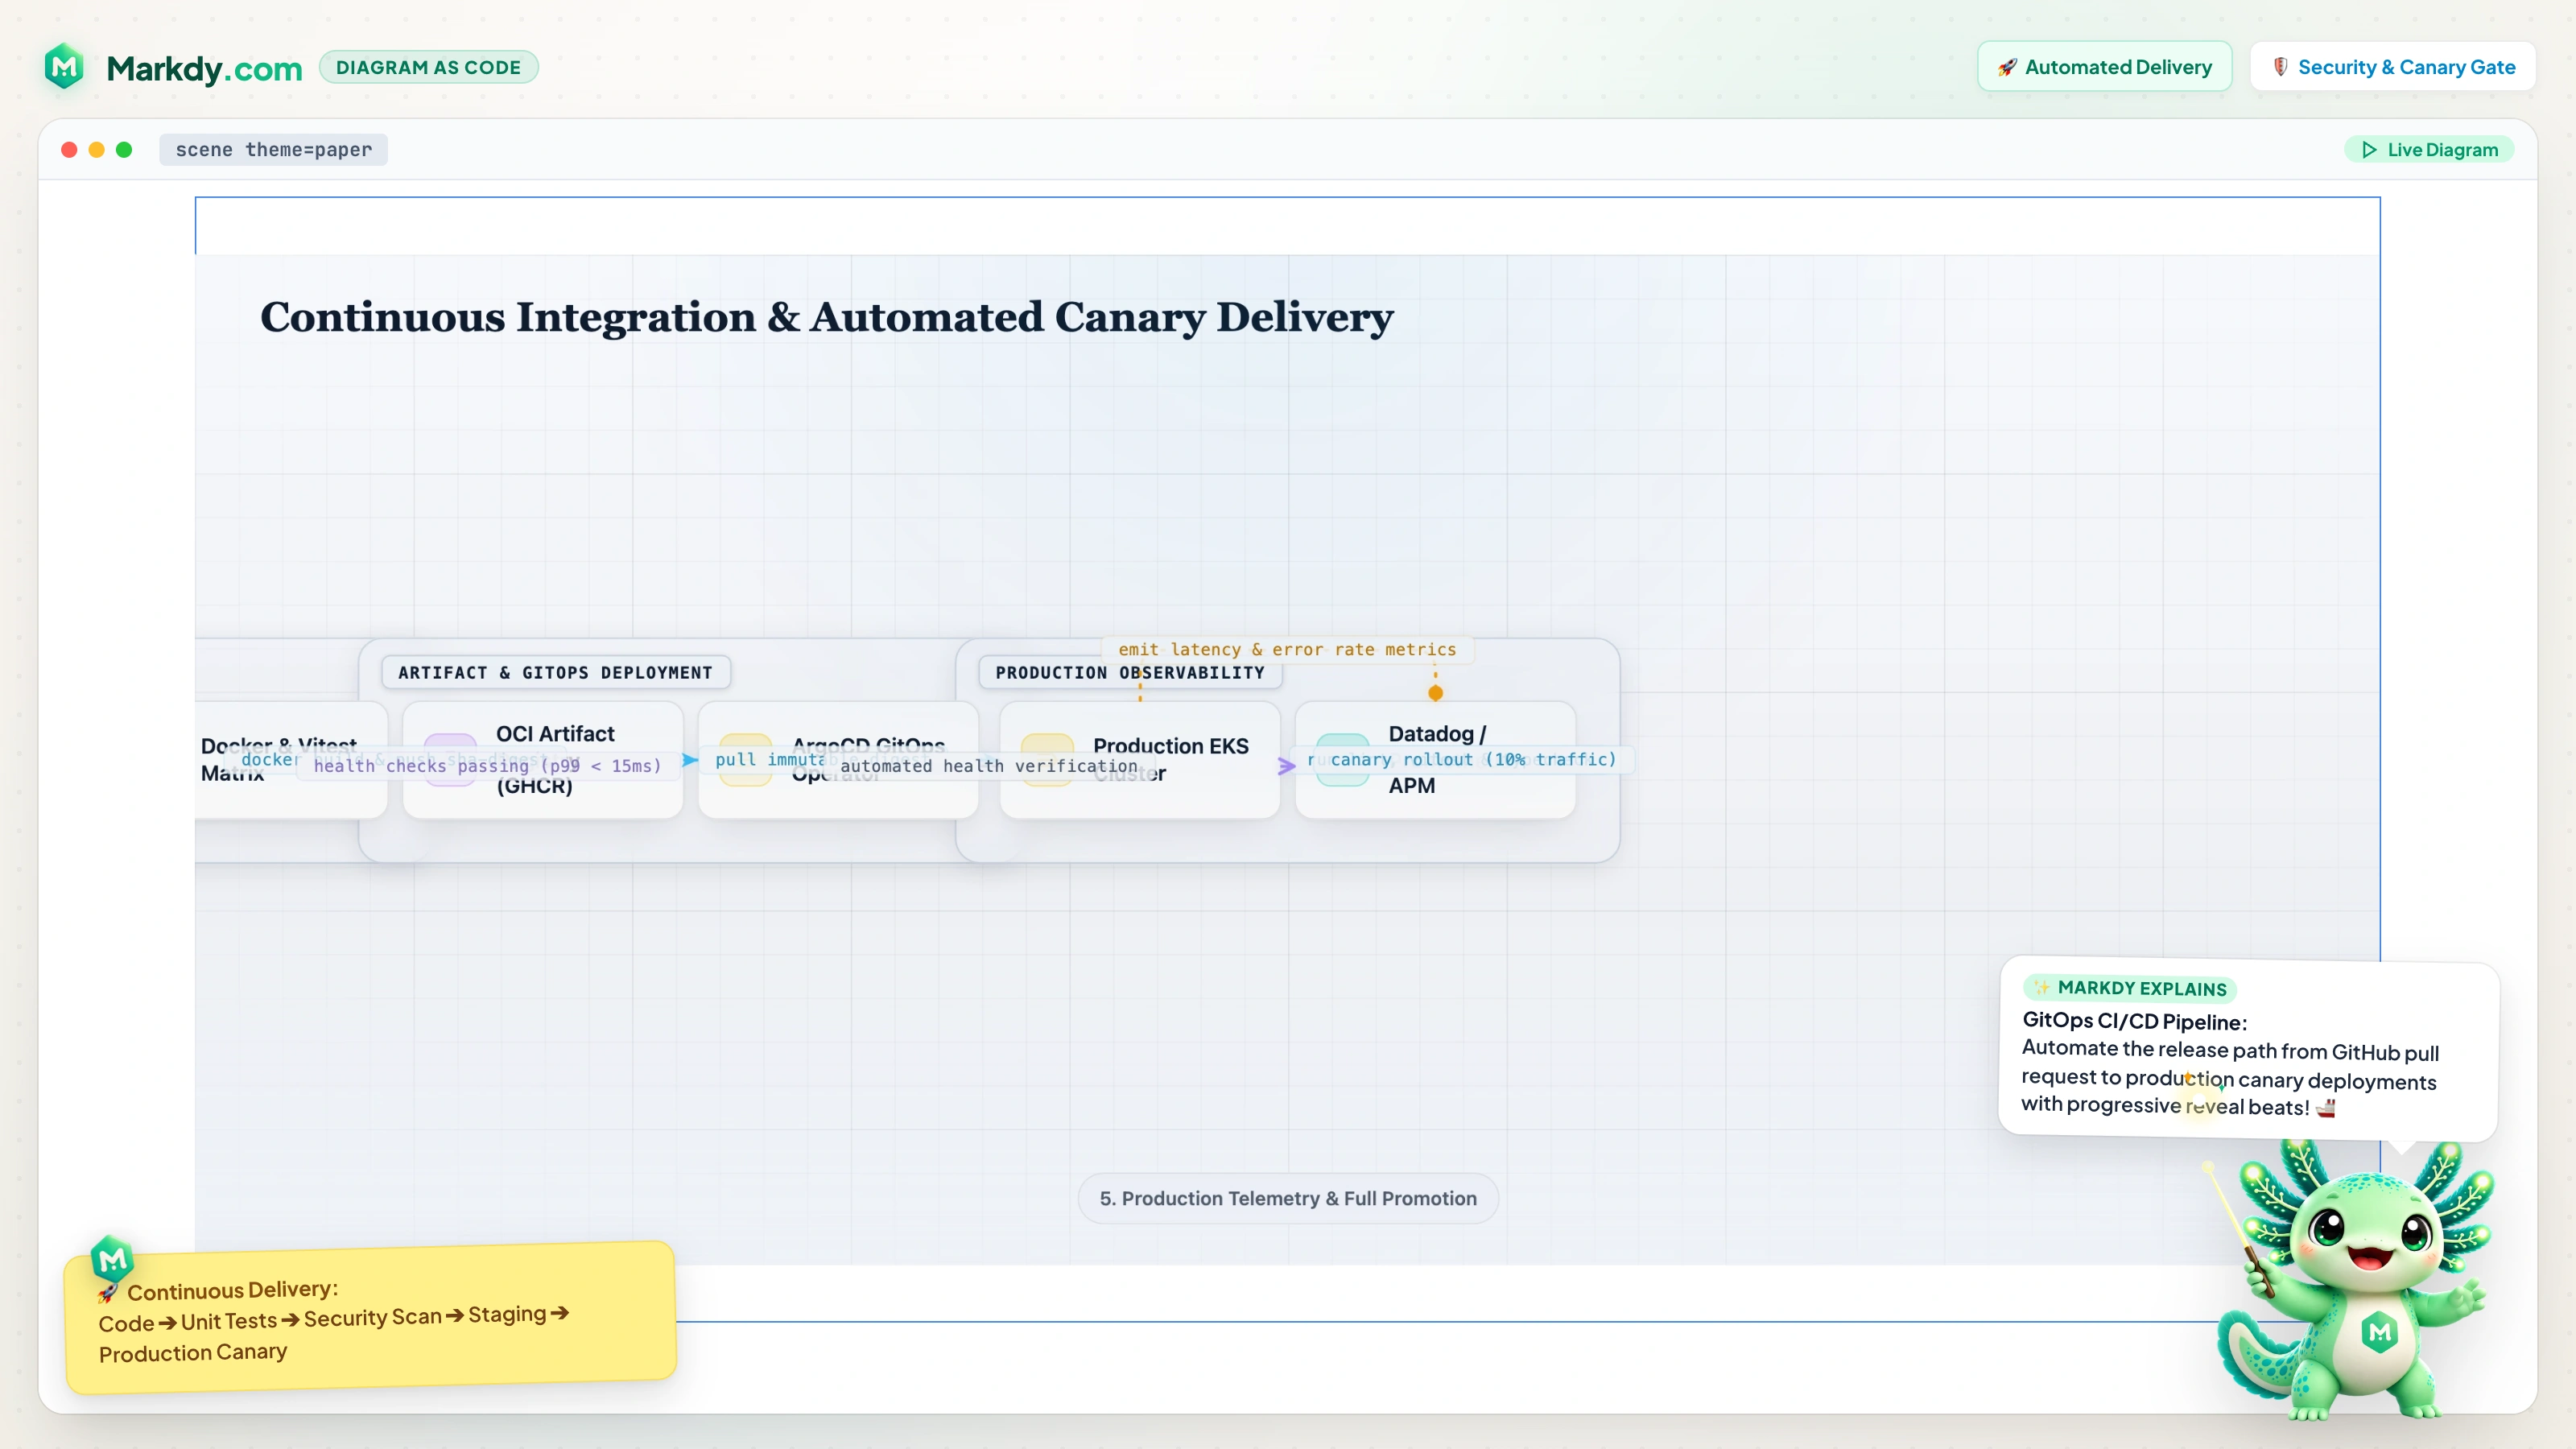Click the 5. Production Telemetry & Full Promotion caption
Image resolution: width=2576 pixels, height=1449 pixels.
(x=1288, y=1198)
